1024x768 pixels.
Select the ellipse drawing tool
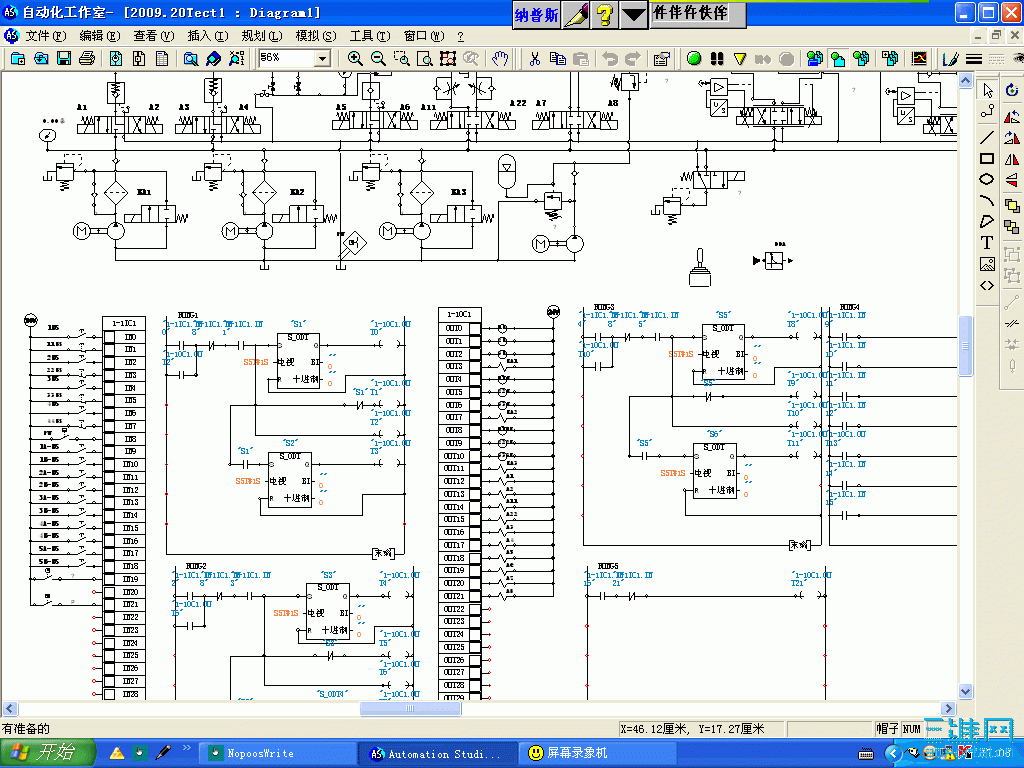[x=987, y=179]
